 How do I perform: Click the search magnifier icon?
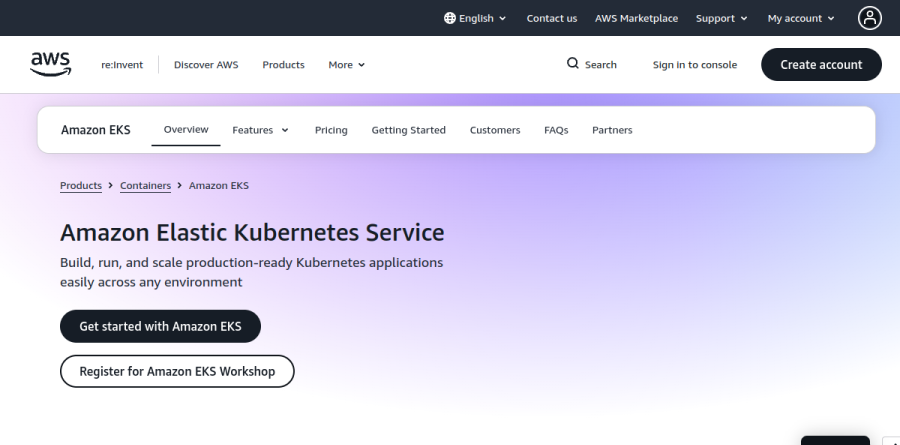[572, 63]
